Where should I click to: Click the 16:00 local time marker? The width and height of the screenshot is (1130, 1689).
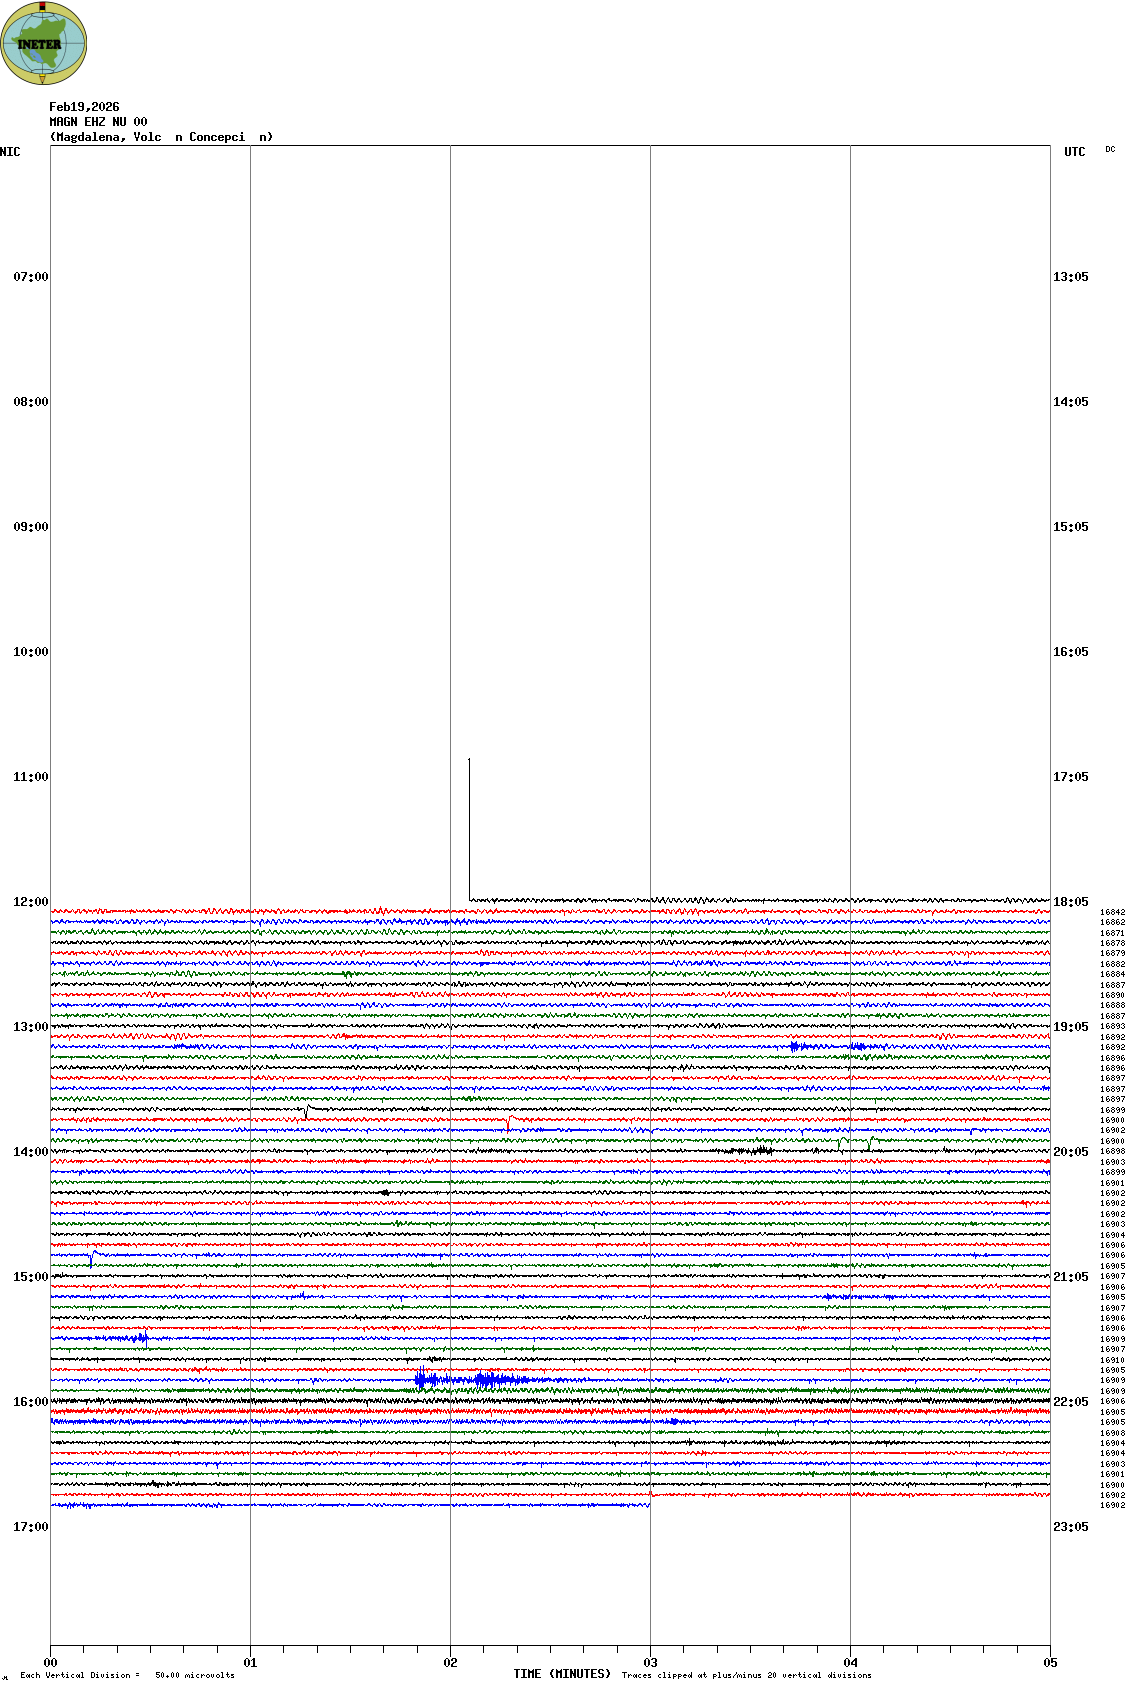(30, 1402)
